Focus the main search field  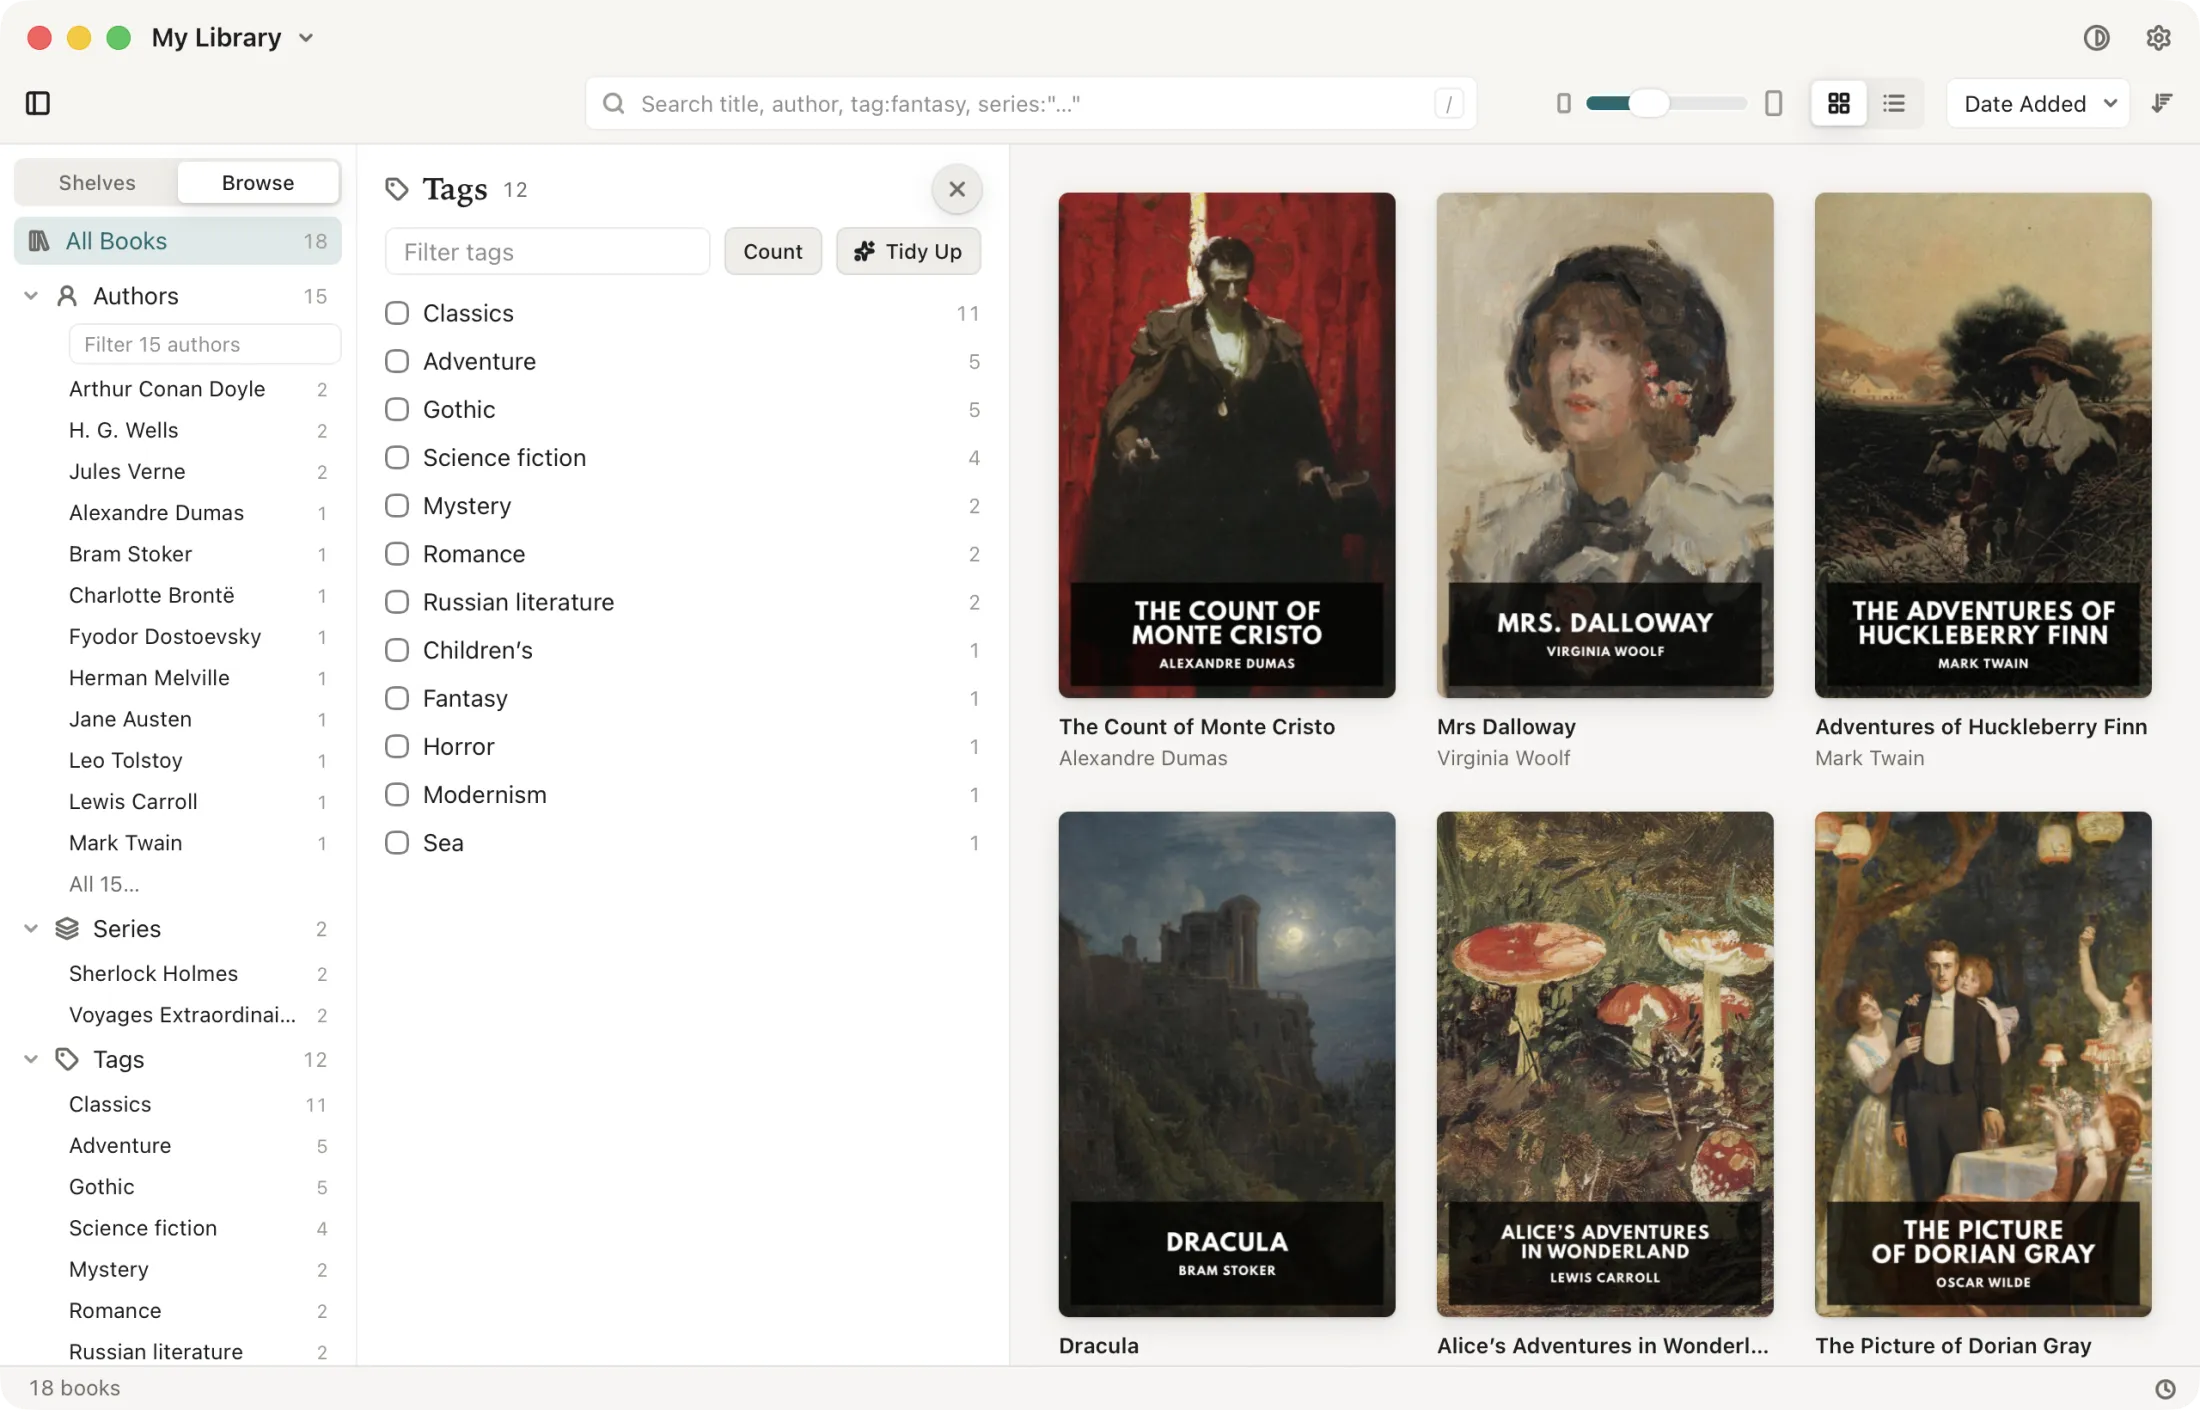point(1030,104)
